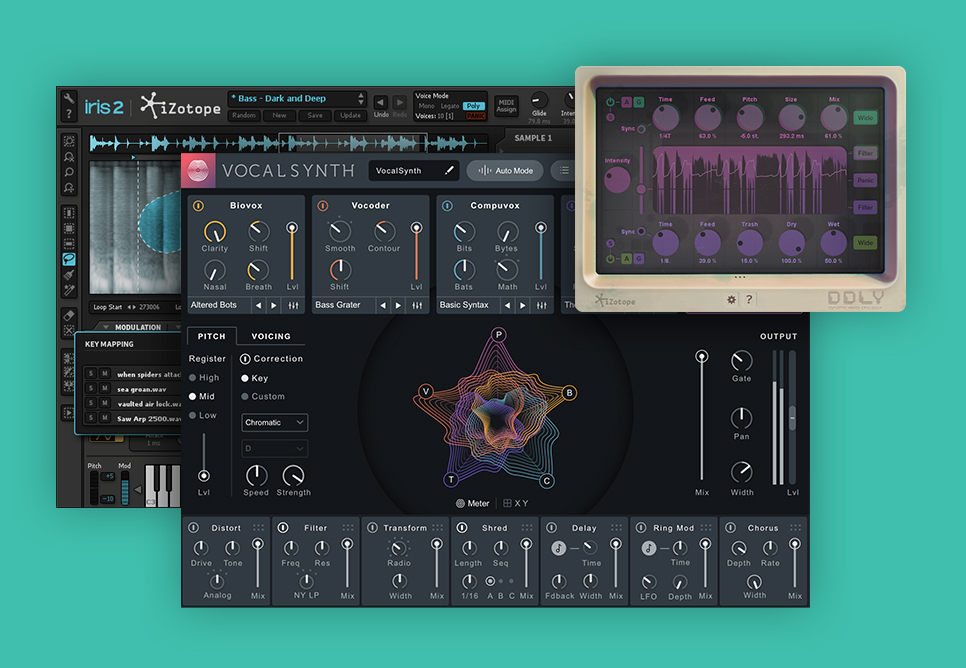
Task: Switch to the Pitch tab
Action: [x=211, y=336]
